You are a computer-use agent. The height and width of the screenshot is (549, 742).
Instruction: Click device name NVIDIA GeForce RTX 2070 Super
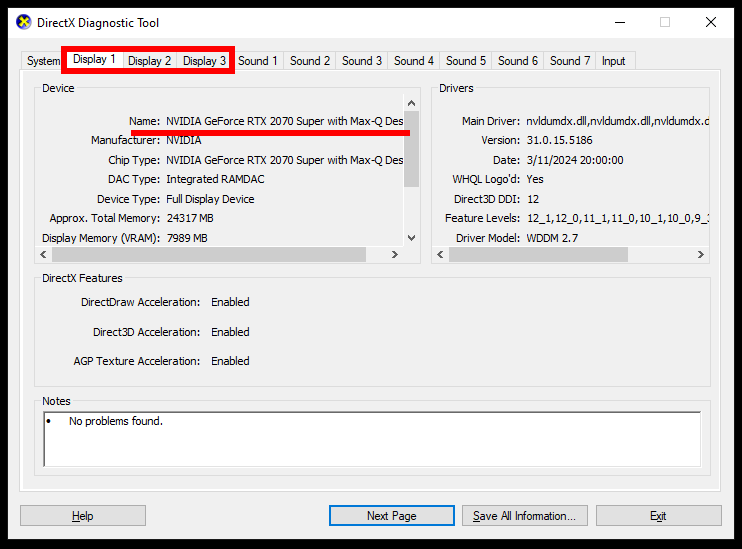(x=284, y=121)
